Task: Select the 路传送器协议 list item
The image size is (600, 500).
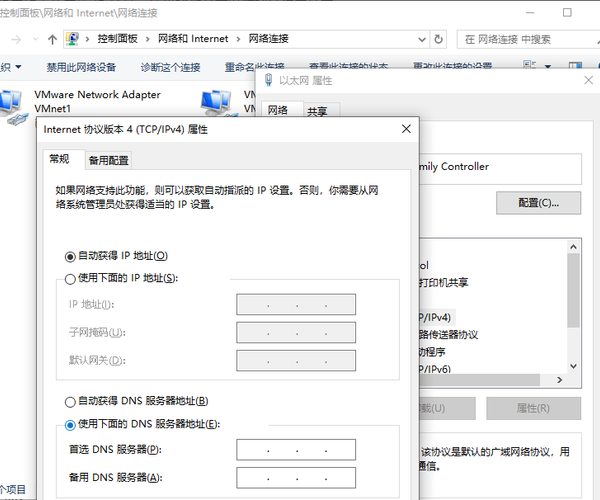Action: (449, 335)
